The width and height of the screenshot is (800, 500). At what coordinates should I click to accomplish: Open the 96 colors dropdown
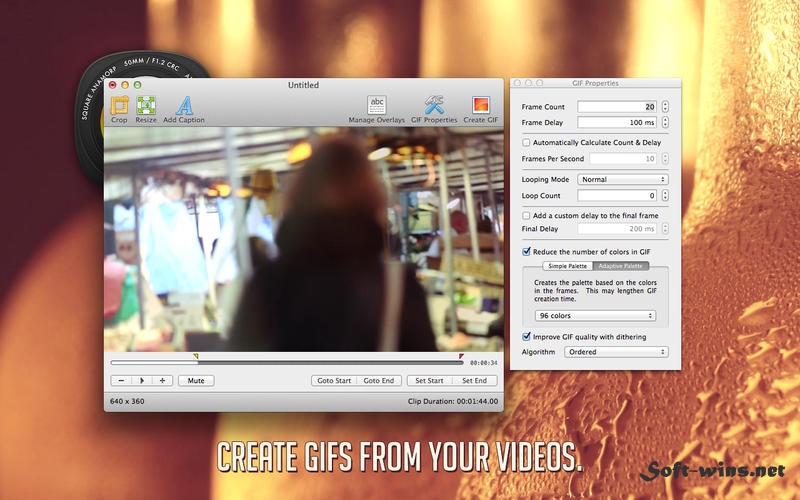point(595,316)
